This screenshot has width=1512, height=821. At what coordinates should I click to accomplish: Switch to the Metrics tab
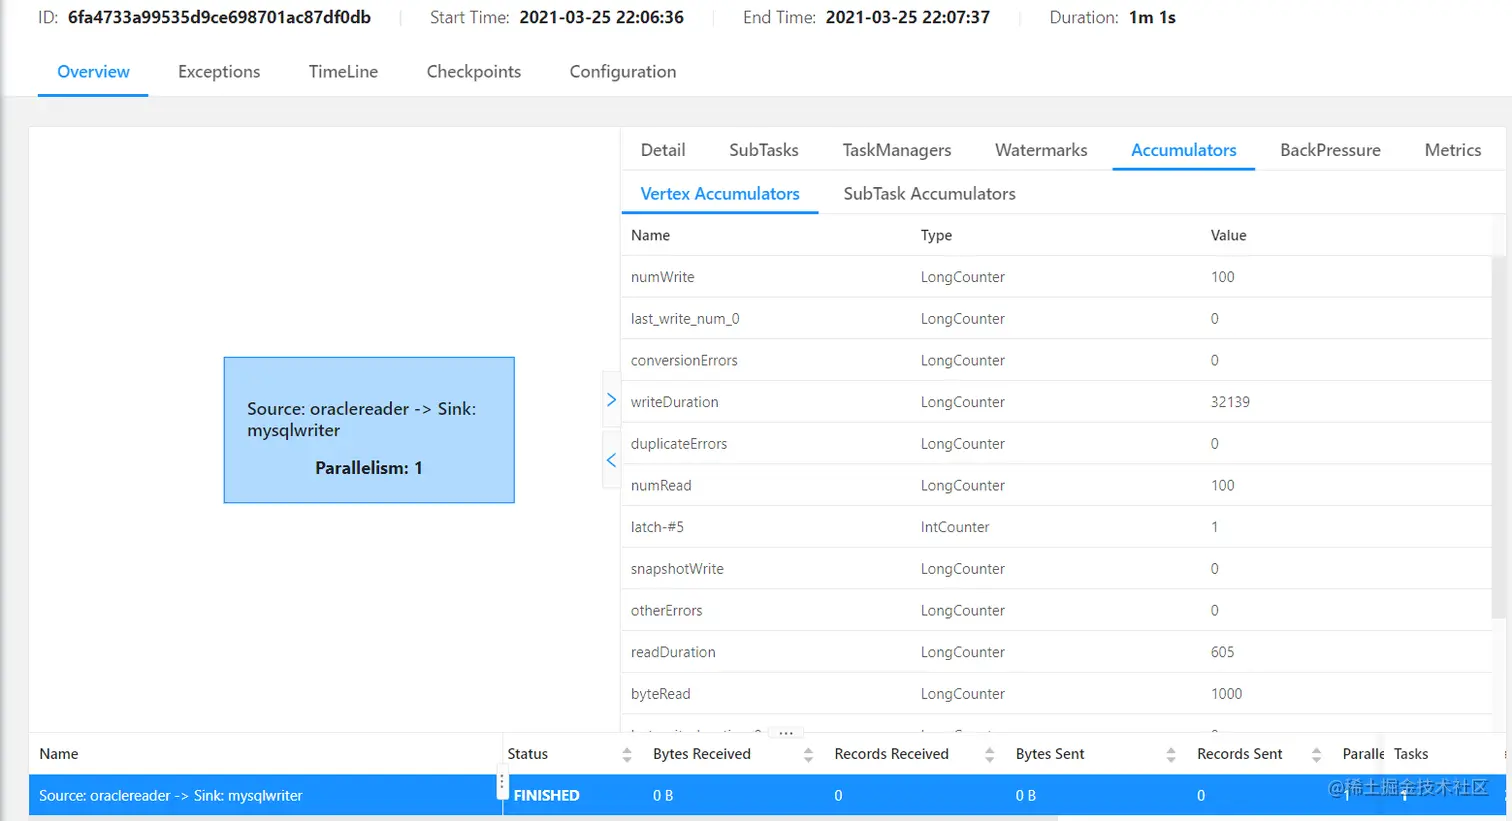click(1453, 150)
